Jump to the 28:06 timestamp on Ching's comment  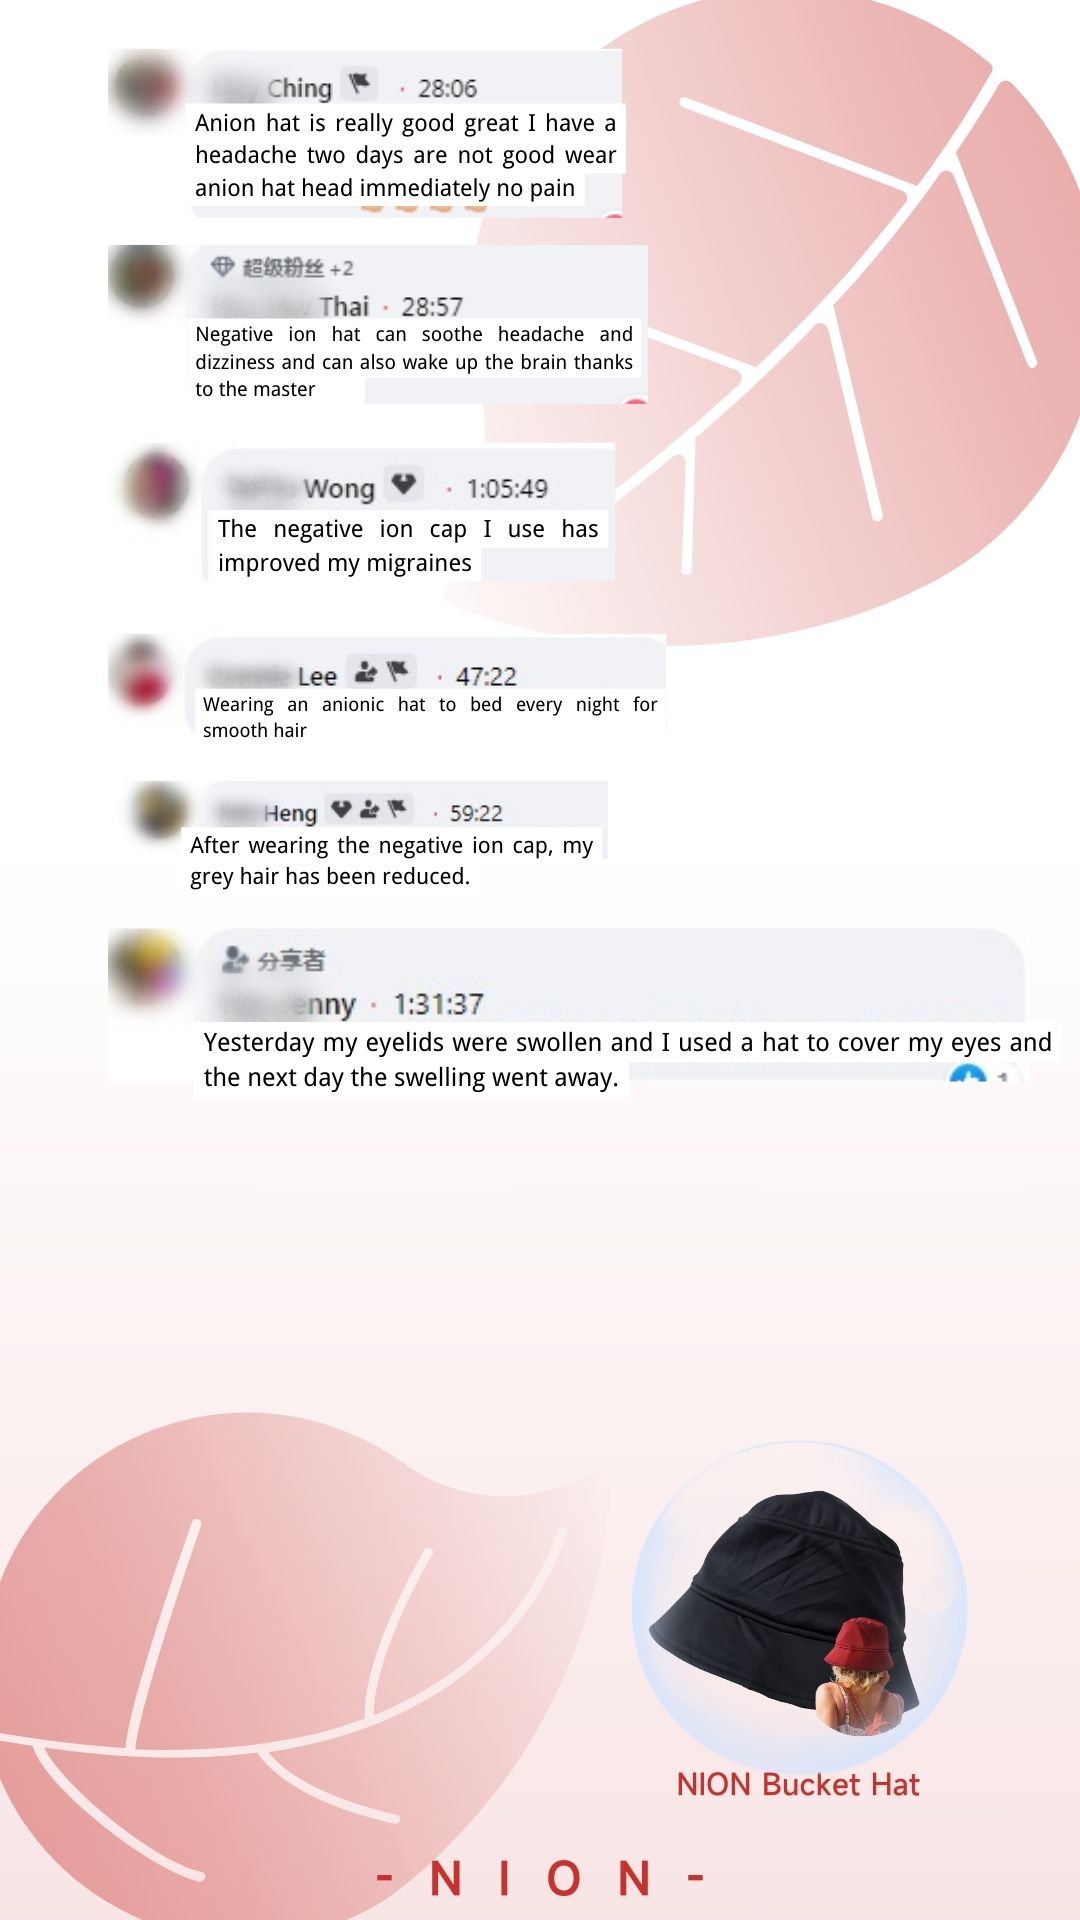[x=447, y=89]
